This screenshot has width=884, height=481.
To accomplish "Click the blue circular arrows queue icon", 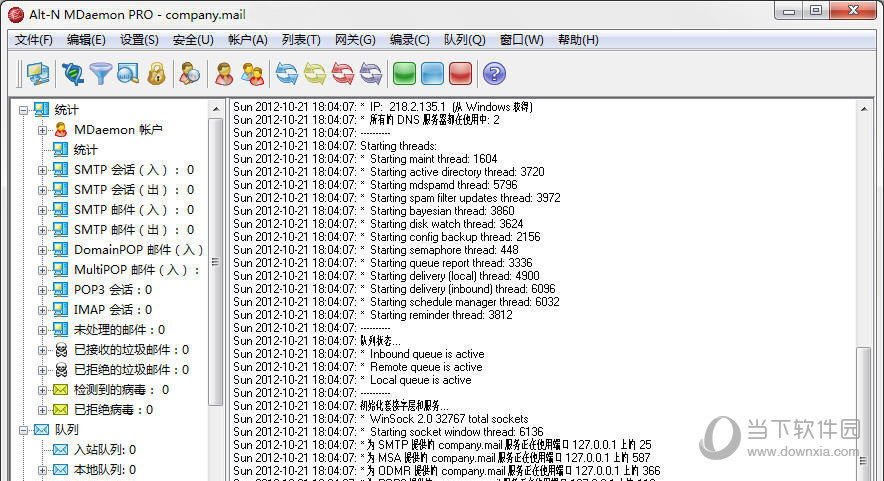I will (286, 74).
